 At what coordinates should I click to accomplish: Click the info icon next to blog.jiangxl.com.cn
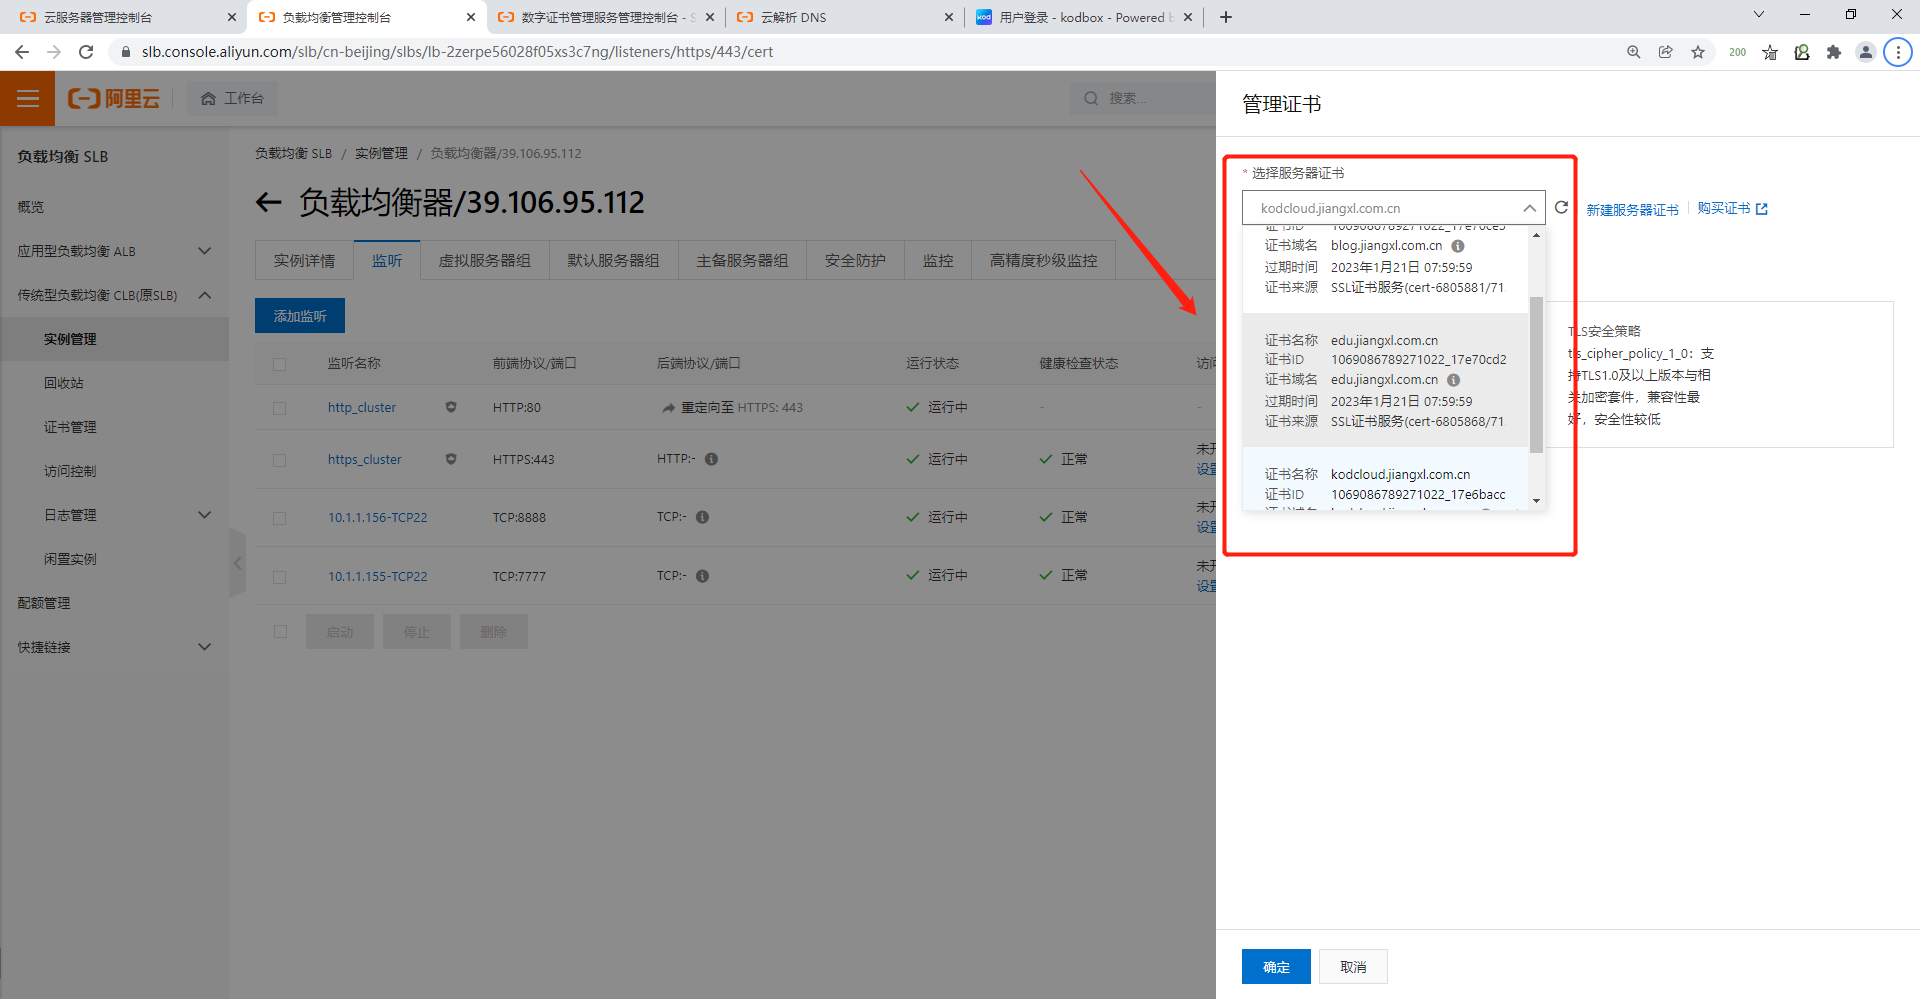point(1458,246)
